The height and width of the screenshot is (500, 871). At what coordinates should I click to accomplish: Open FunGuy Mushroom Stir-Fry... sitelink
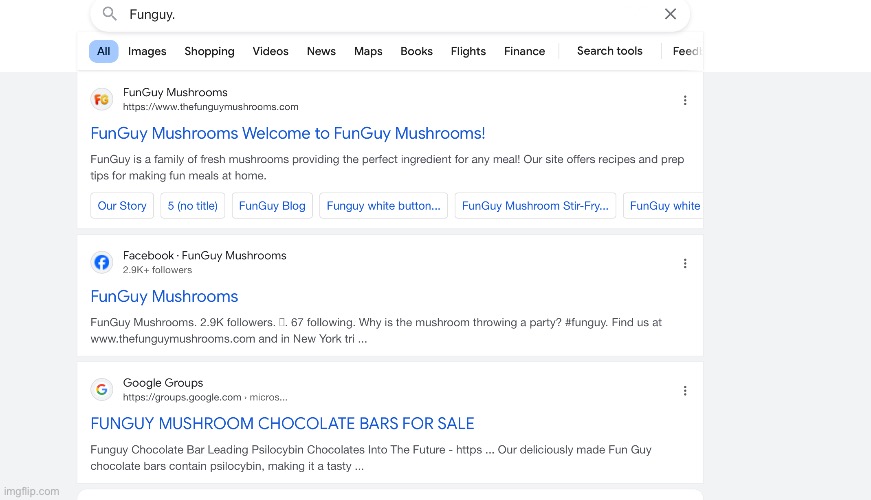click(x=535, y=206)
